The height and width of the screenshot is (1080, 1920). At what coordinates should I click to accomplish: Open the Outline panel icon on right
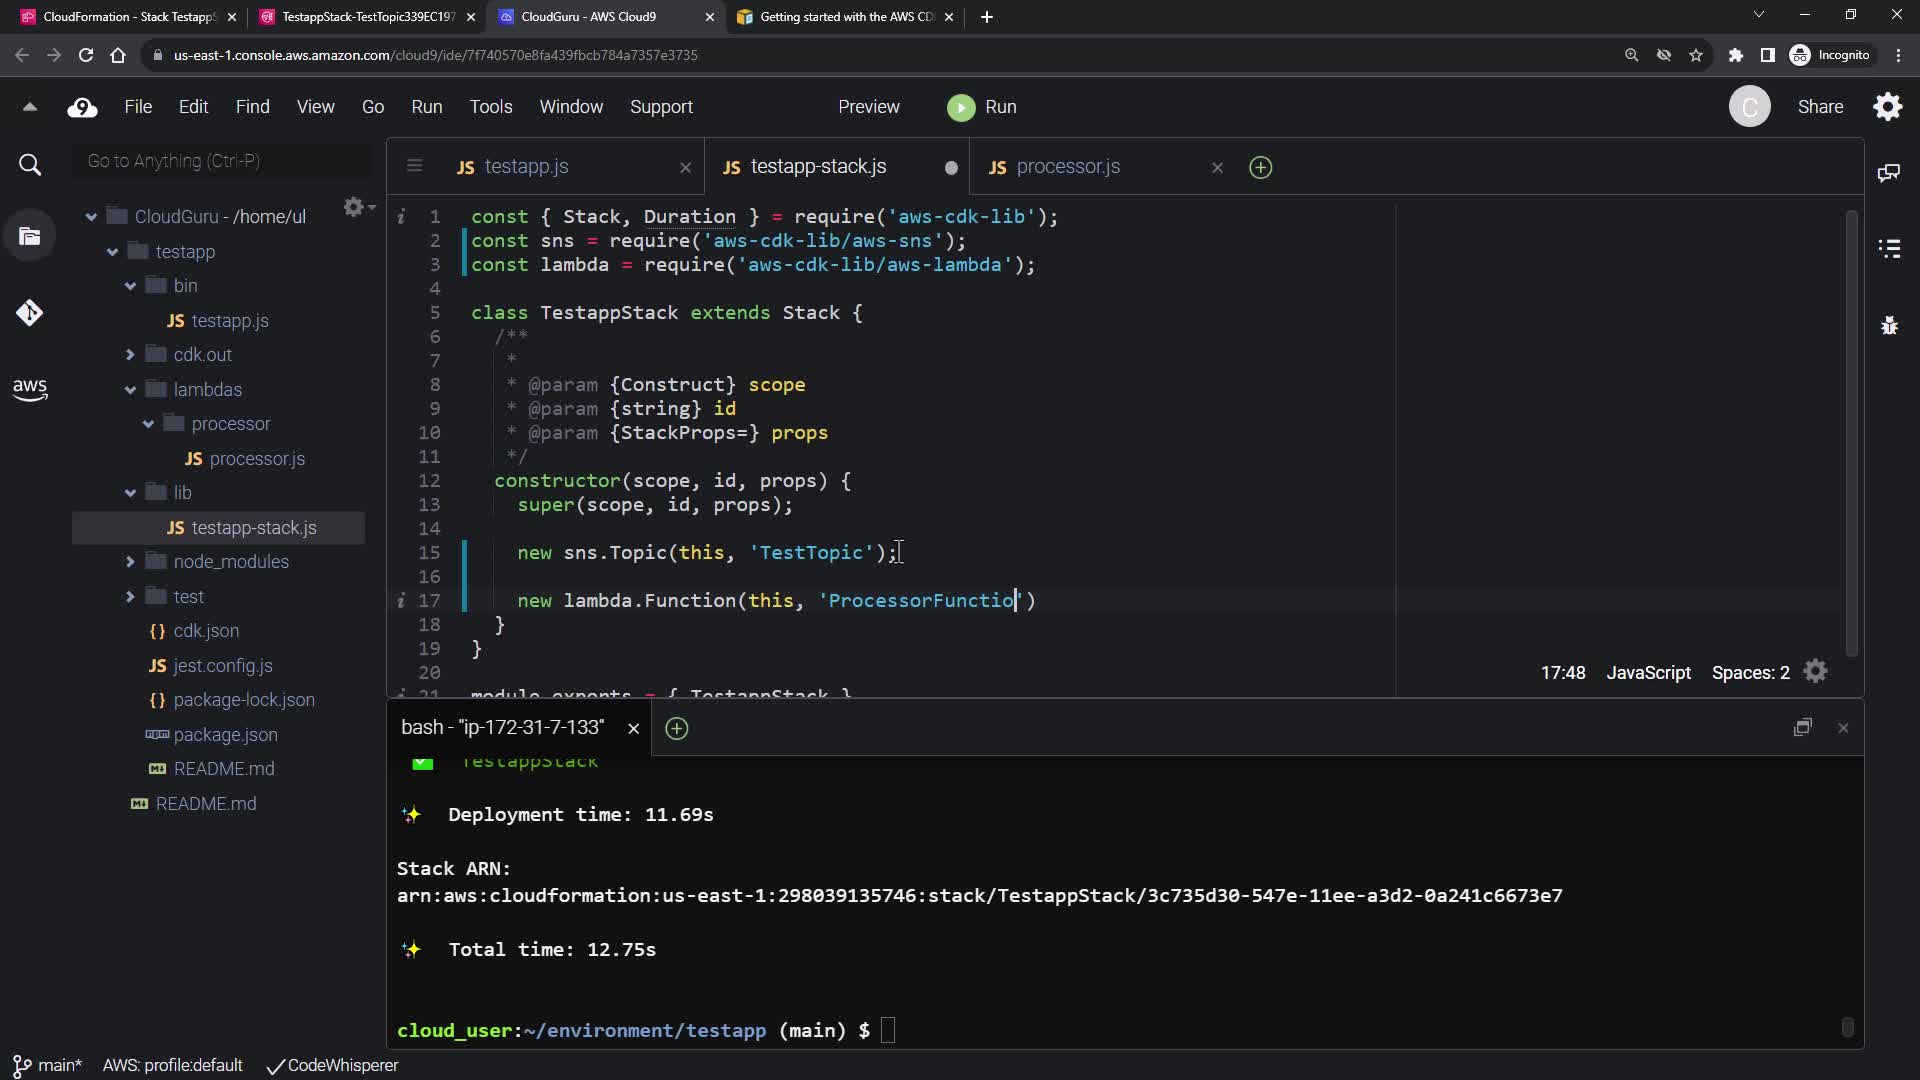(x=1889, y=248)
